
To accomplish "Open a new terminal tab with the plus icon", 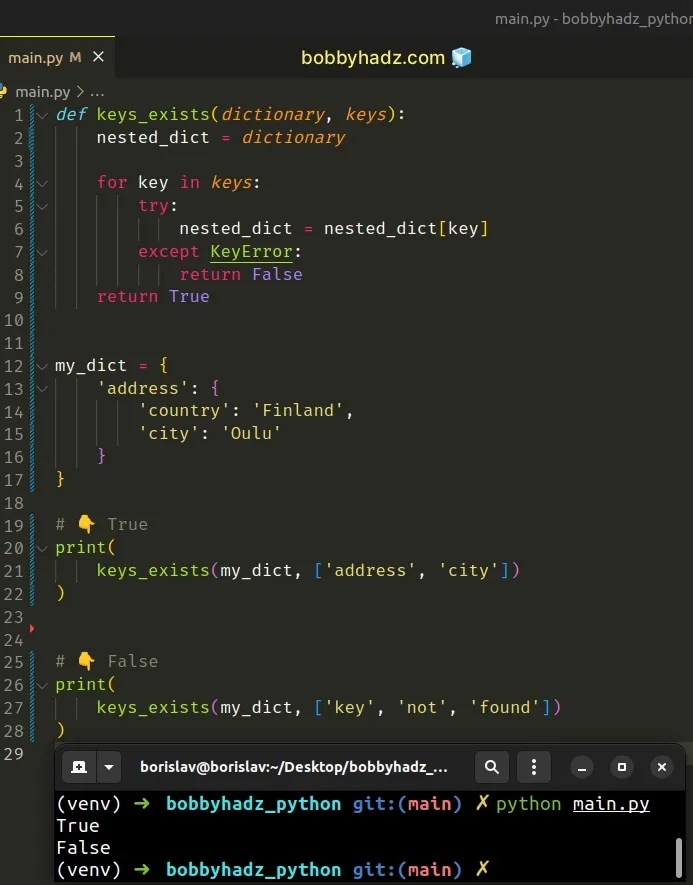I will point(79,766).
